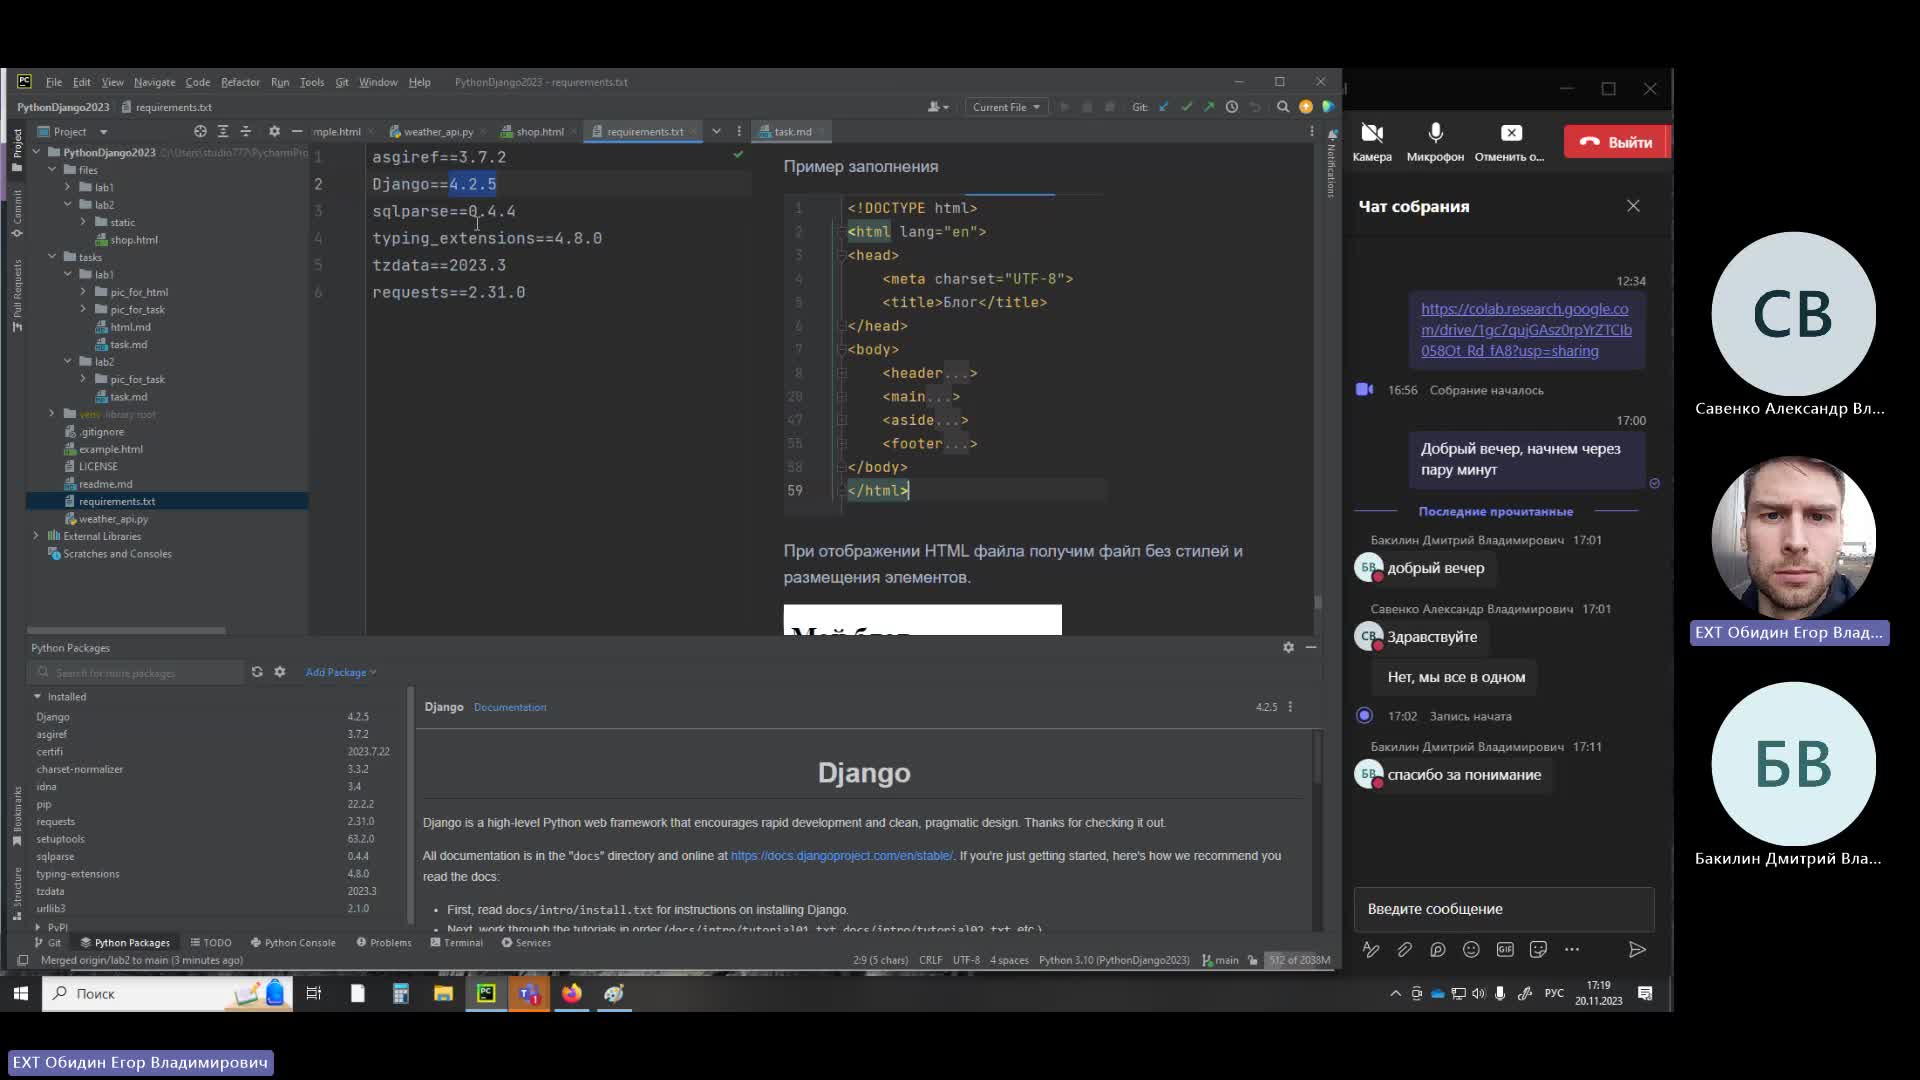Select opened file locate target icon in Project panel
The height and width of the screenshot is (1080, 1920).
click(200, 131)
